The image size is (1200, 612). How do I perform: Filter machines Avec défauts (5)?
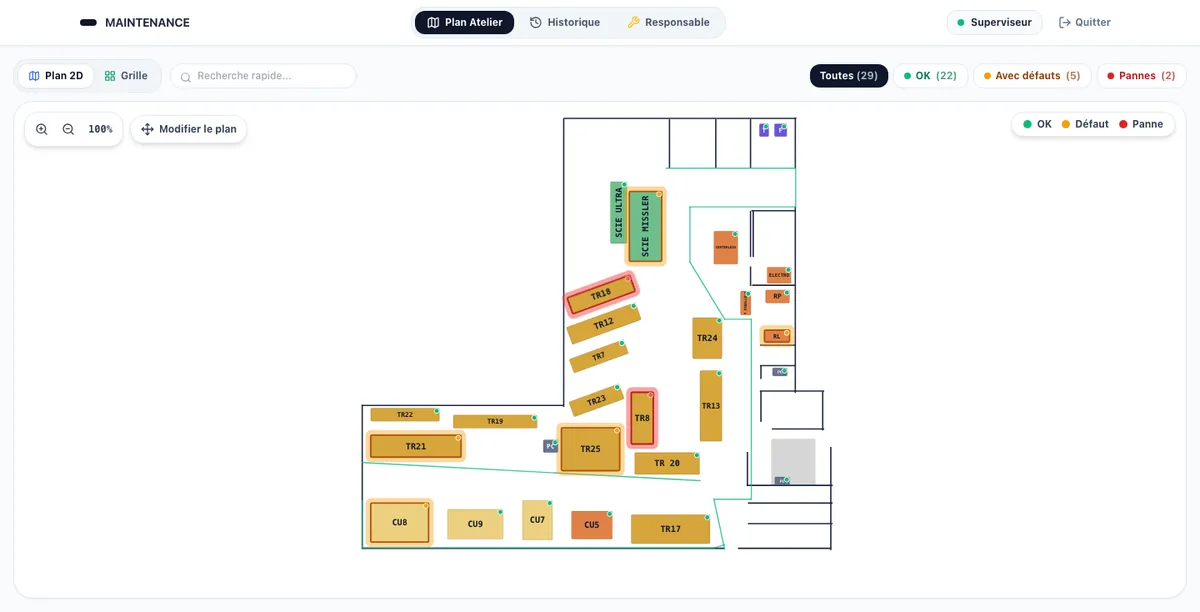(x=1032, y=76)
